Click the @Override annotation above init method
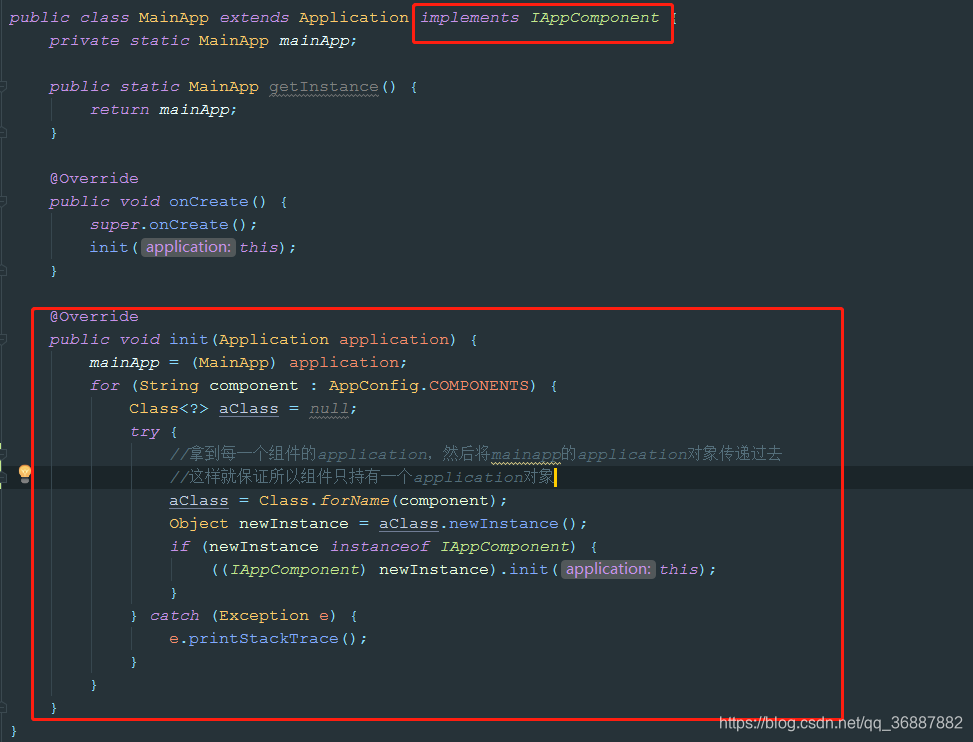Screen dimensions: 973x742 coord(94,316)
